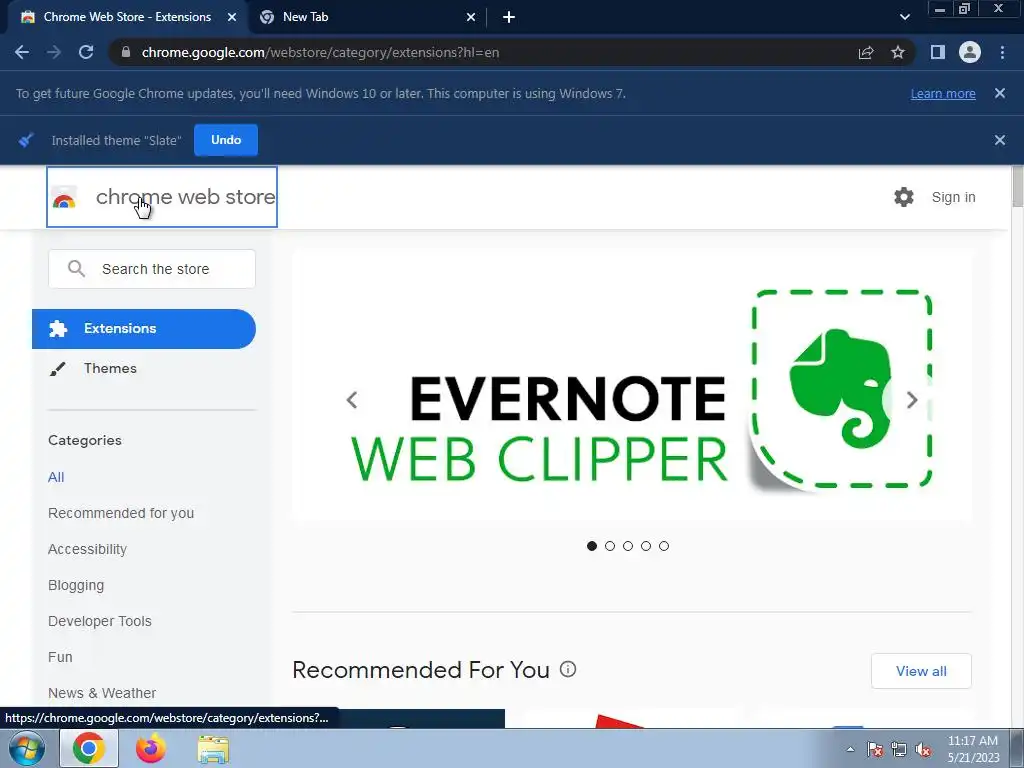Click the network tray icon

(899, 750)
